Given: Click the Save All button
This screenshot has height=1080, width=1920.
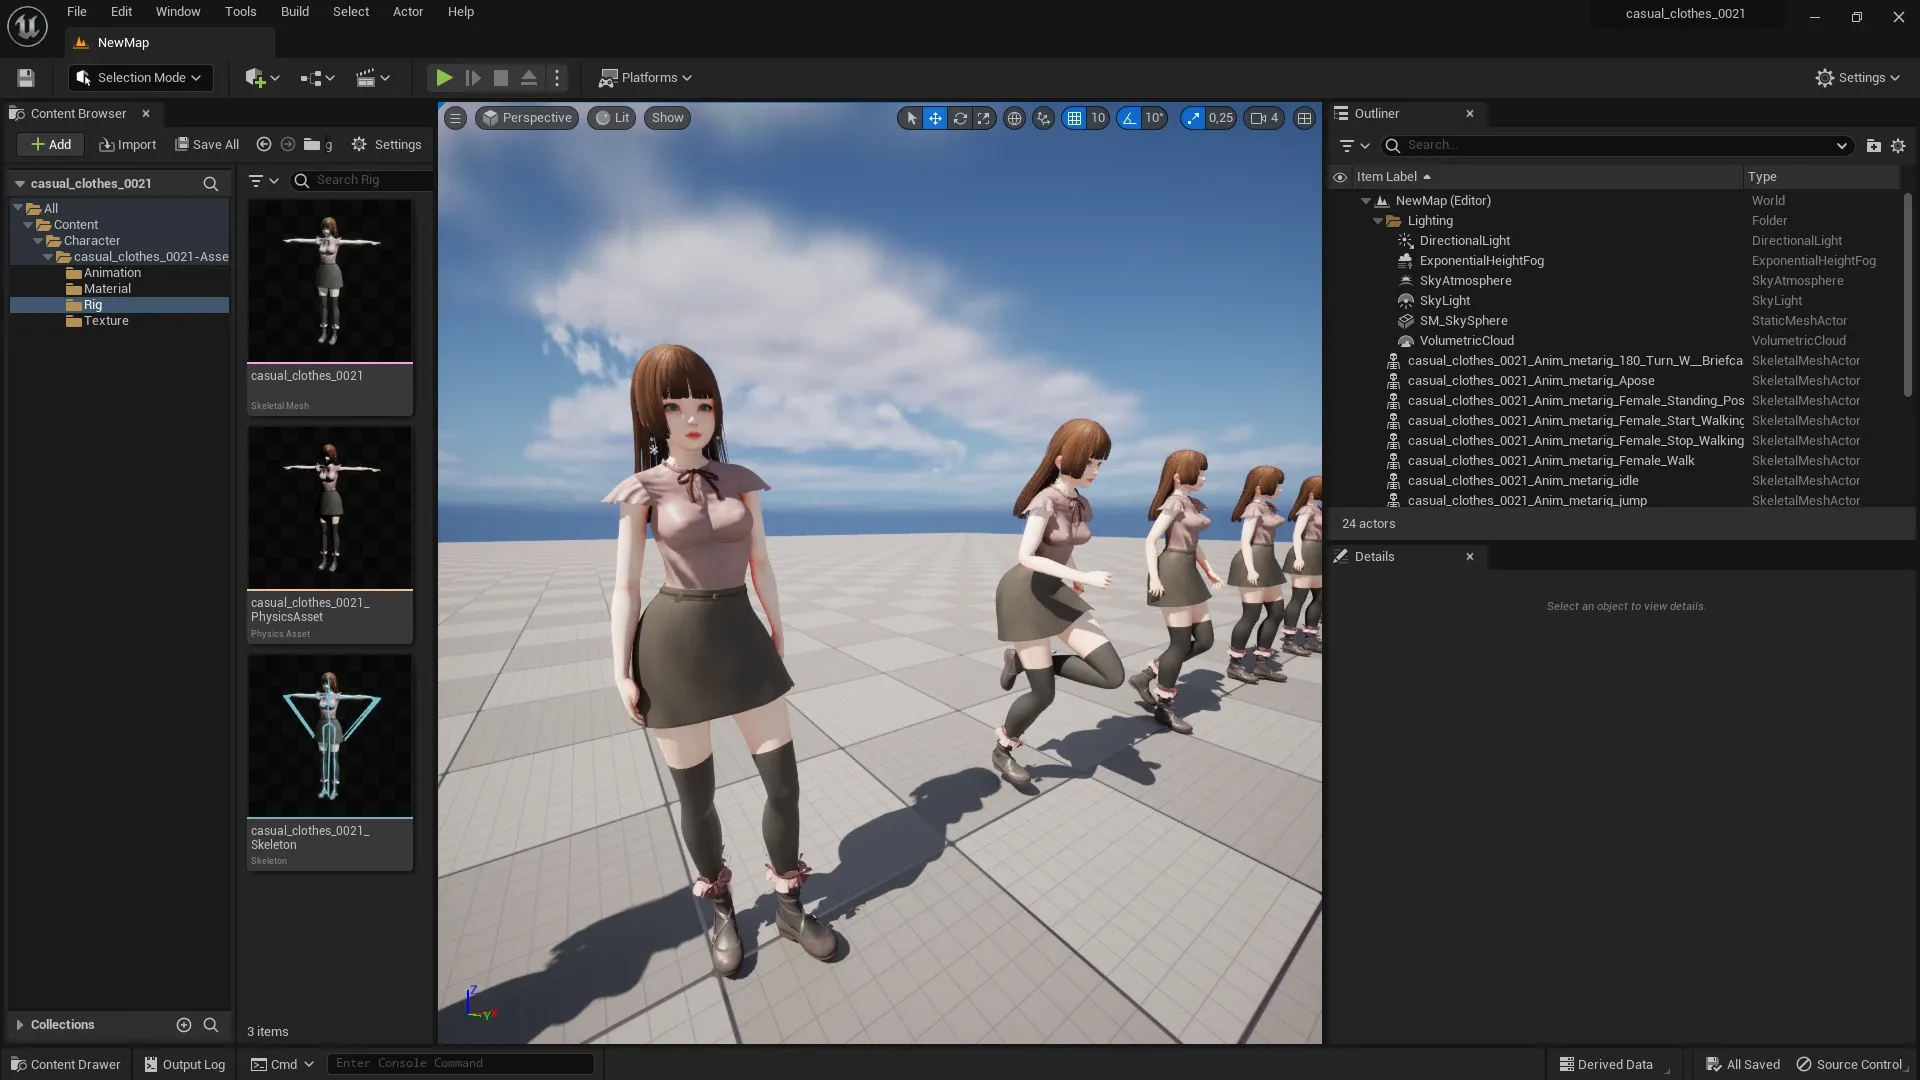Looking at the screenshot, I should click(206, 144).
